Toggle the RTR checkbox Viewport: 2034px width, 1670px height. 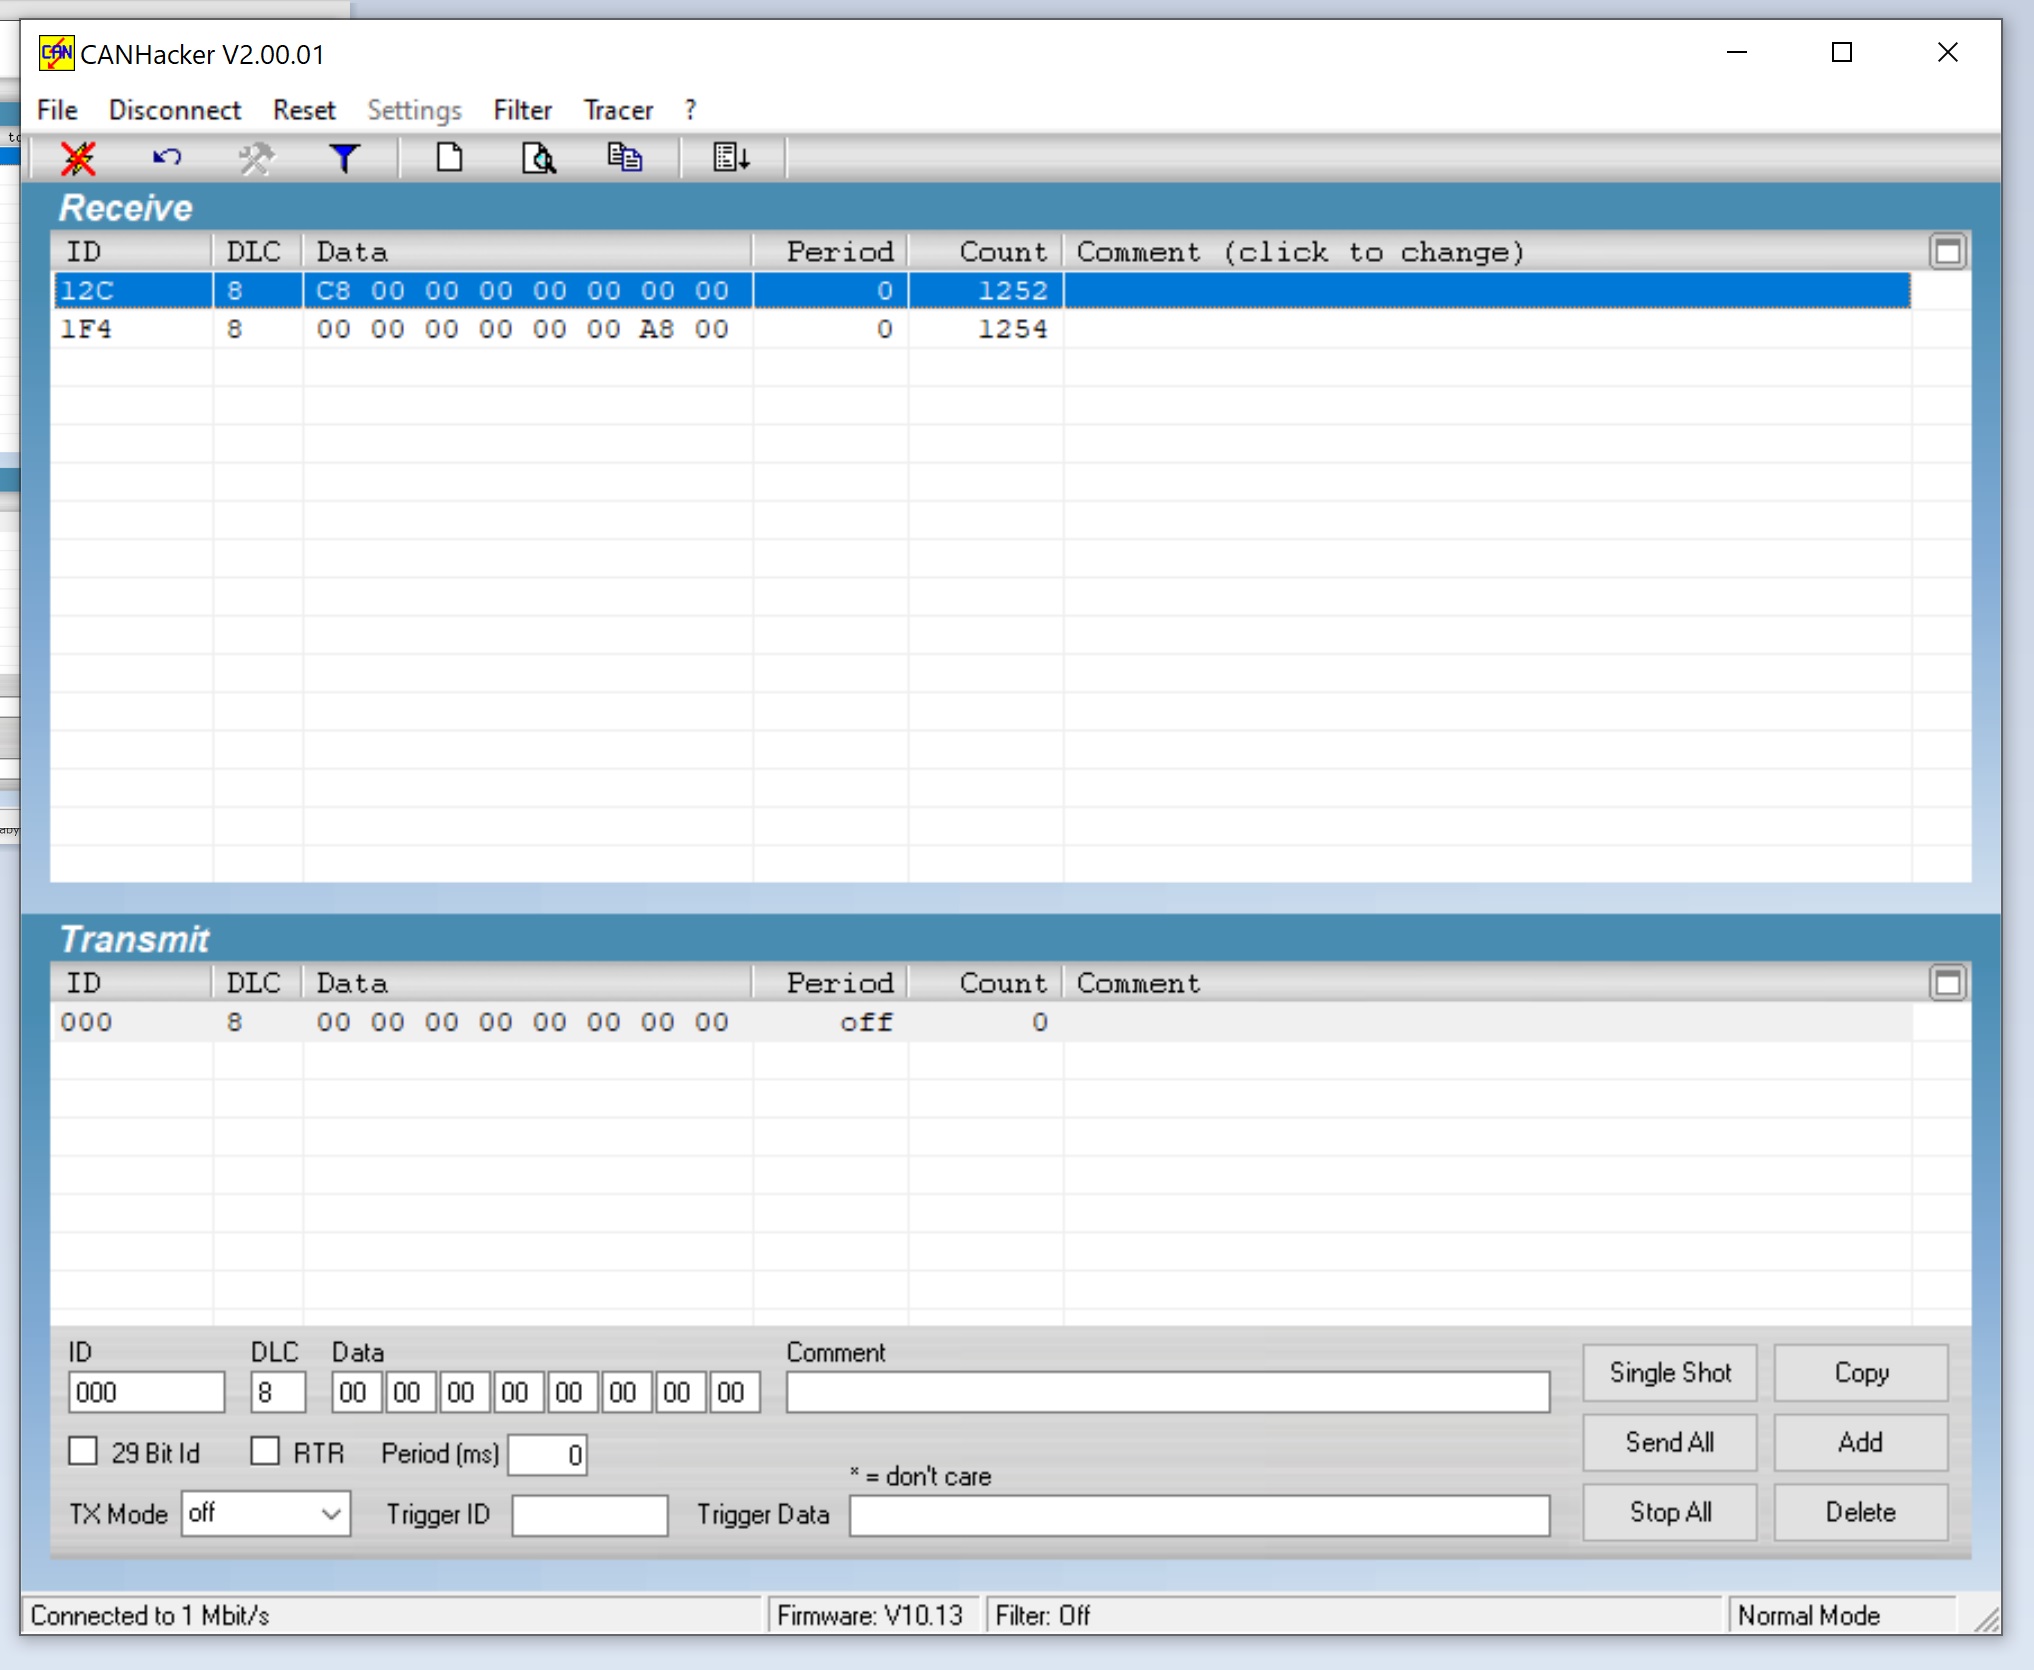(265, 1451)
